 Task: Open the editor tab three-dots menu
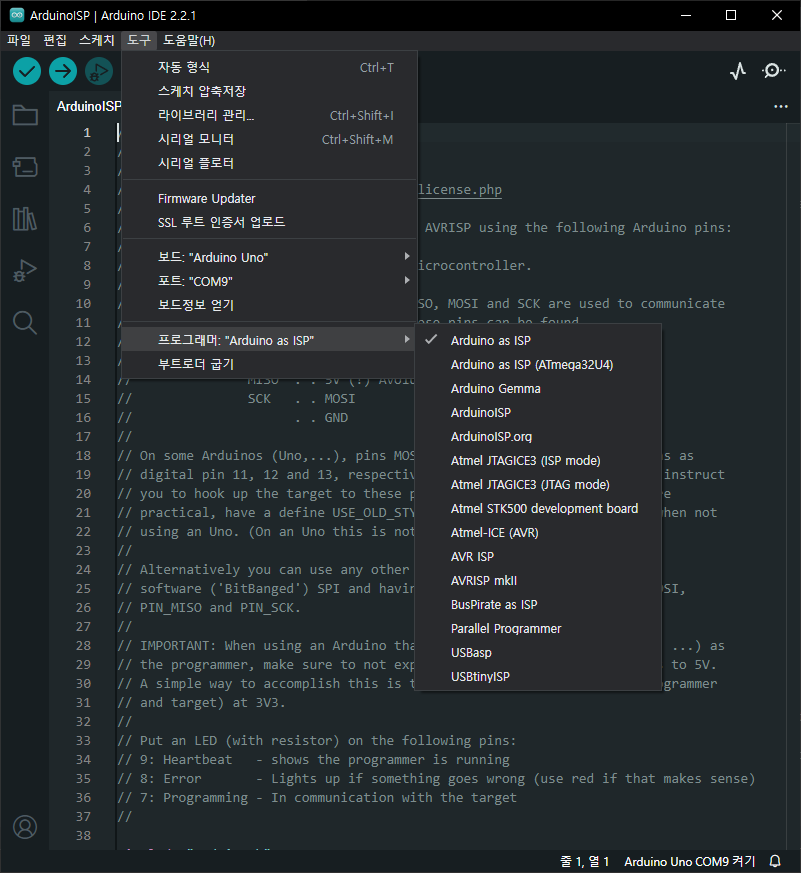[781, 106]
